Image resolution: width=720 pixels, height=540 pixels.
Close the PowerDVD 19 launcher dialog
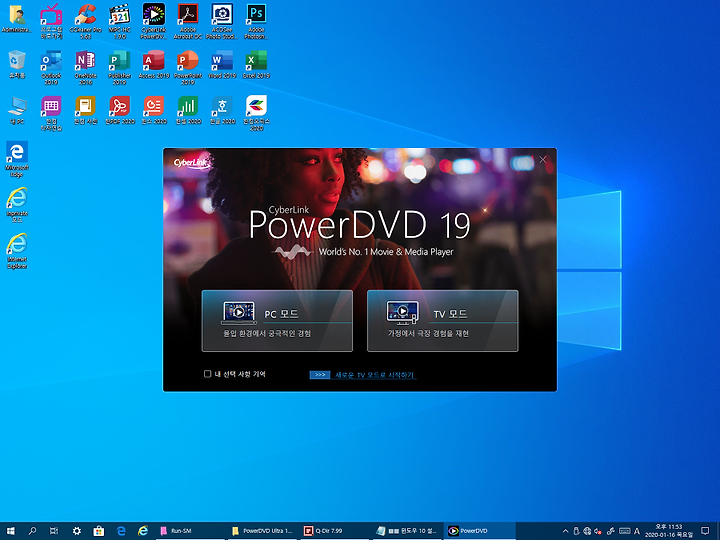(x=543, y=159)
